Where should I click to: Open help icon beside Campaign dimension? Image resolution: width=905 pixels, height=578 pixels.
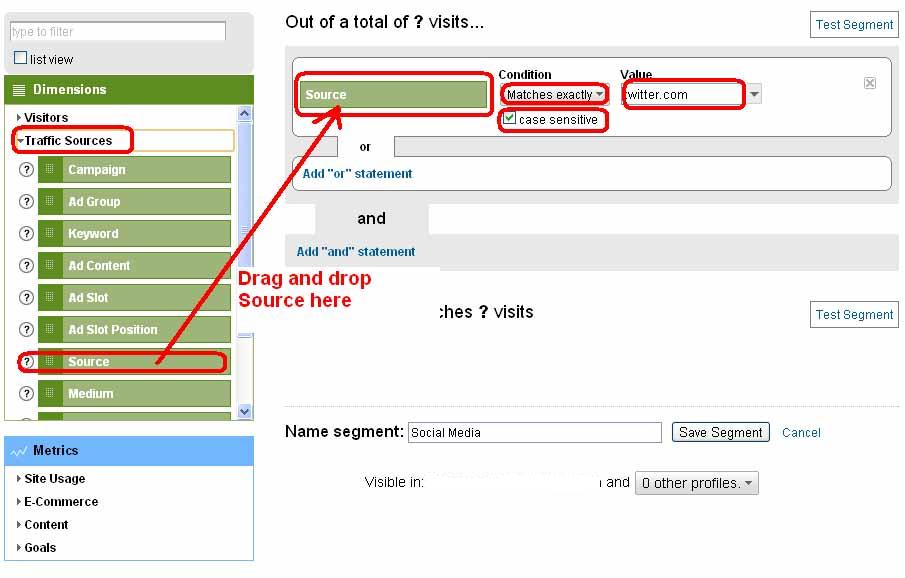click(26, 170)
